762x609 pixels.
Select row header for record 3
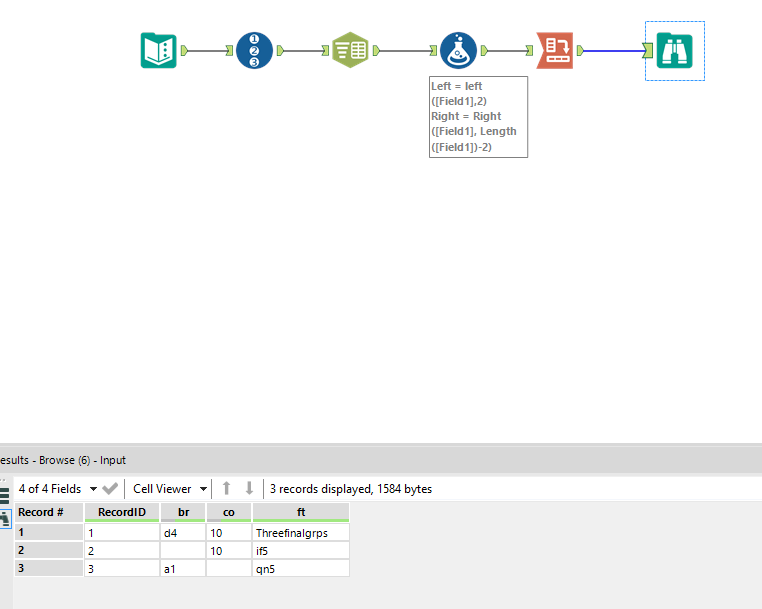coord(49,568)
